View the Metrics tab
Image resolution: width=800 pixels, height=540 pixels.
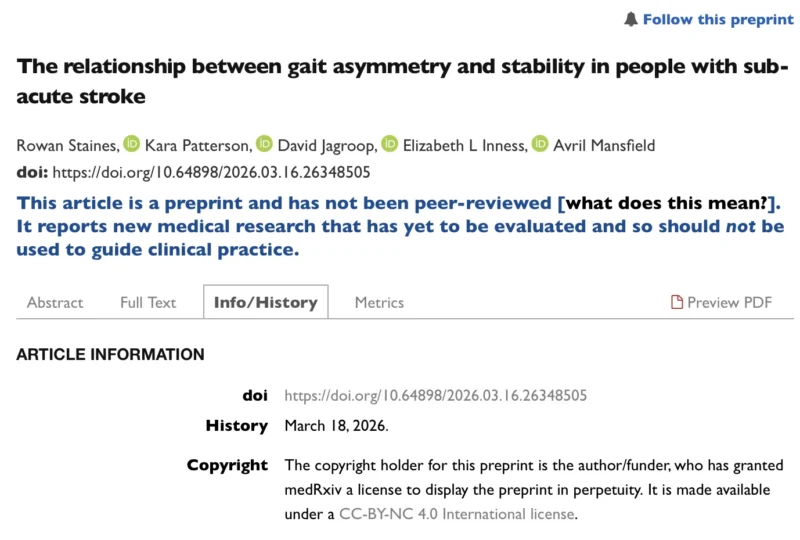(379, 302)
